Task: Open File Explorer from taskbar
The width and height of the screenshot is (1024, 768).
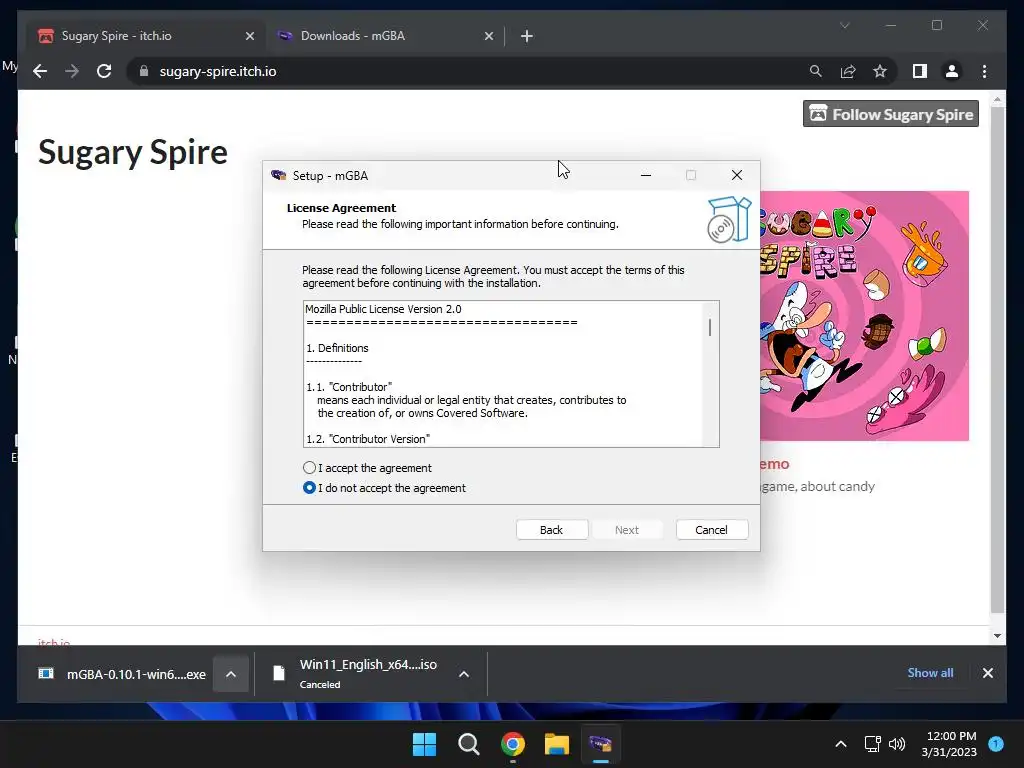Action: pos(557,744)
